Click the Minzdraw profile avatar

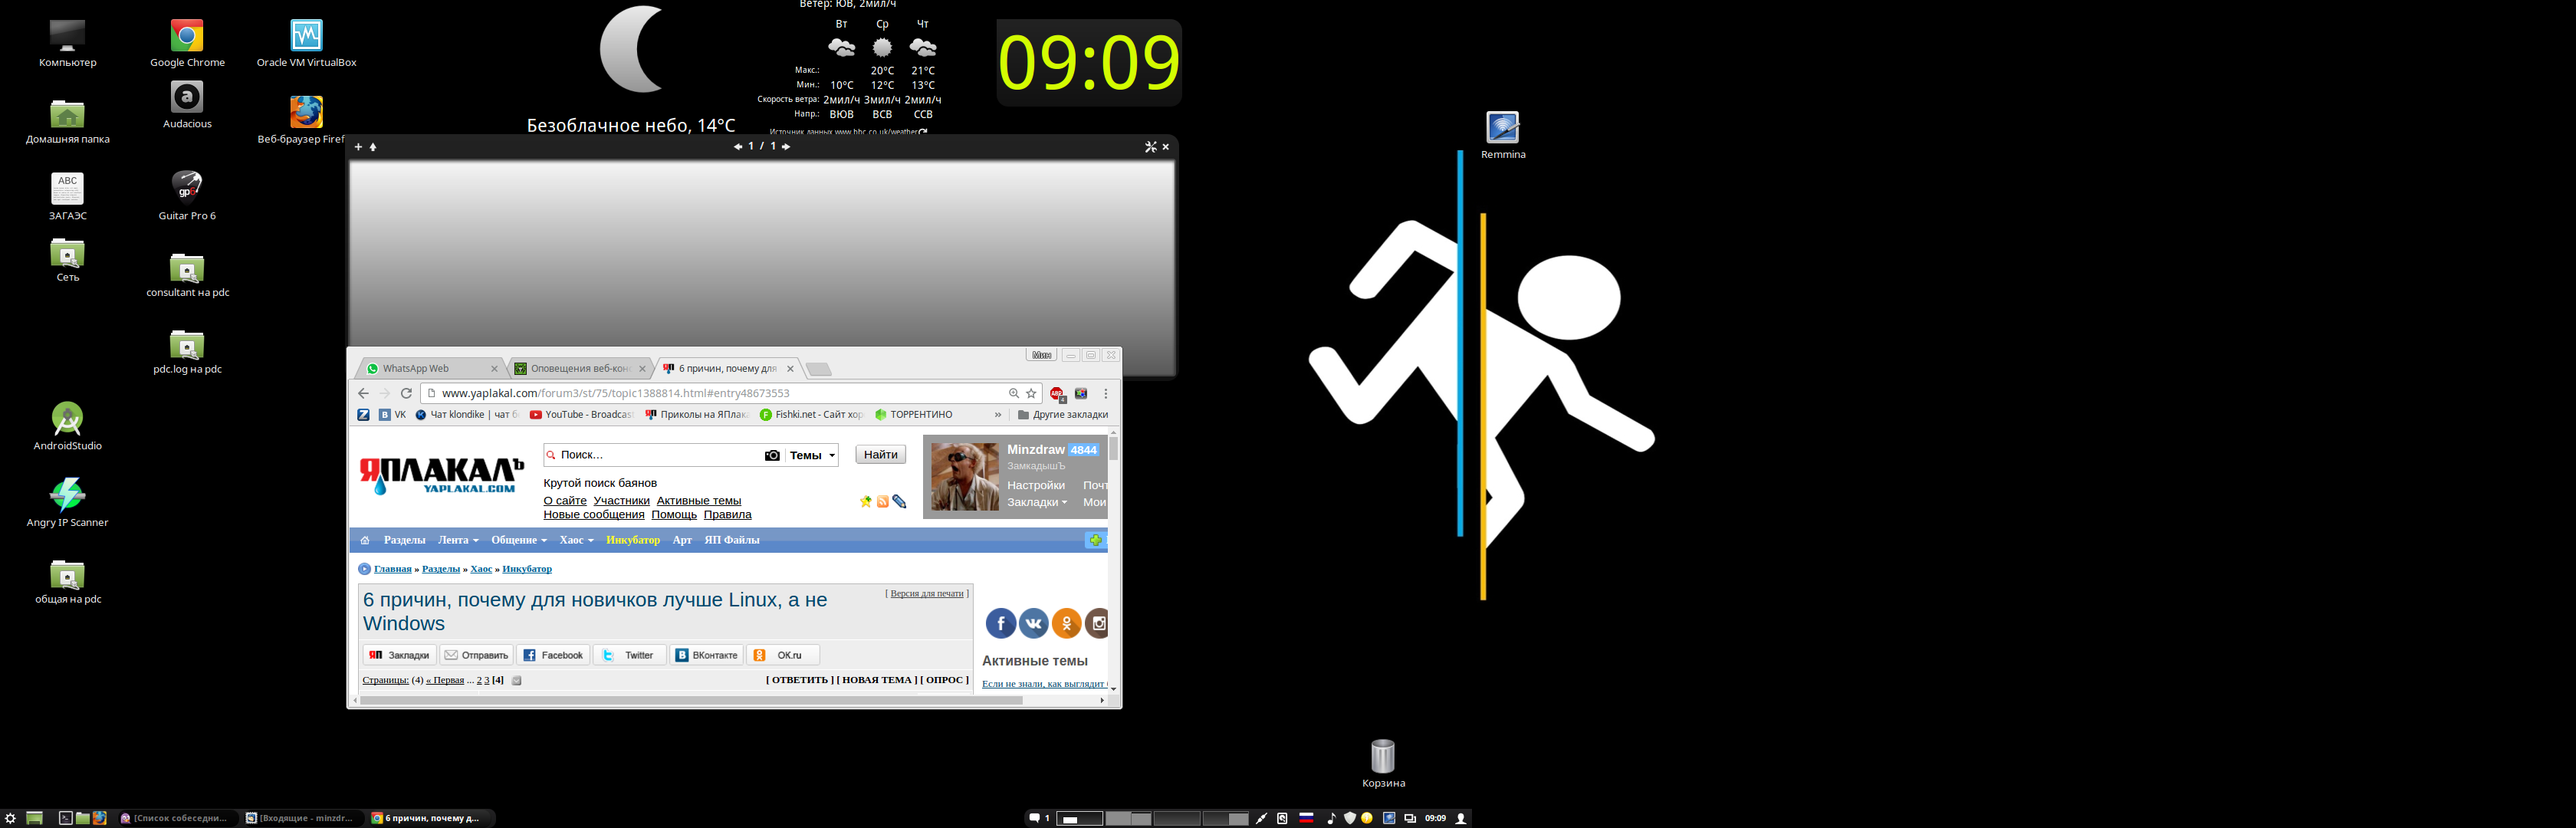pos(965,477)
